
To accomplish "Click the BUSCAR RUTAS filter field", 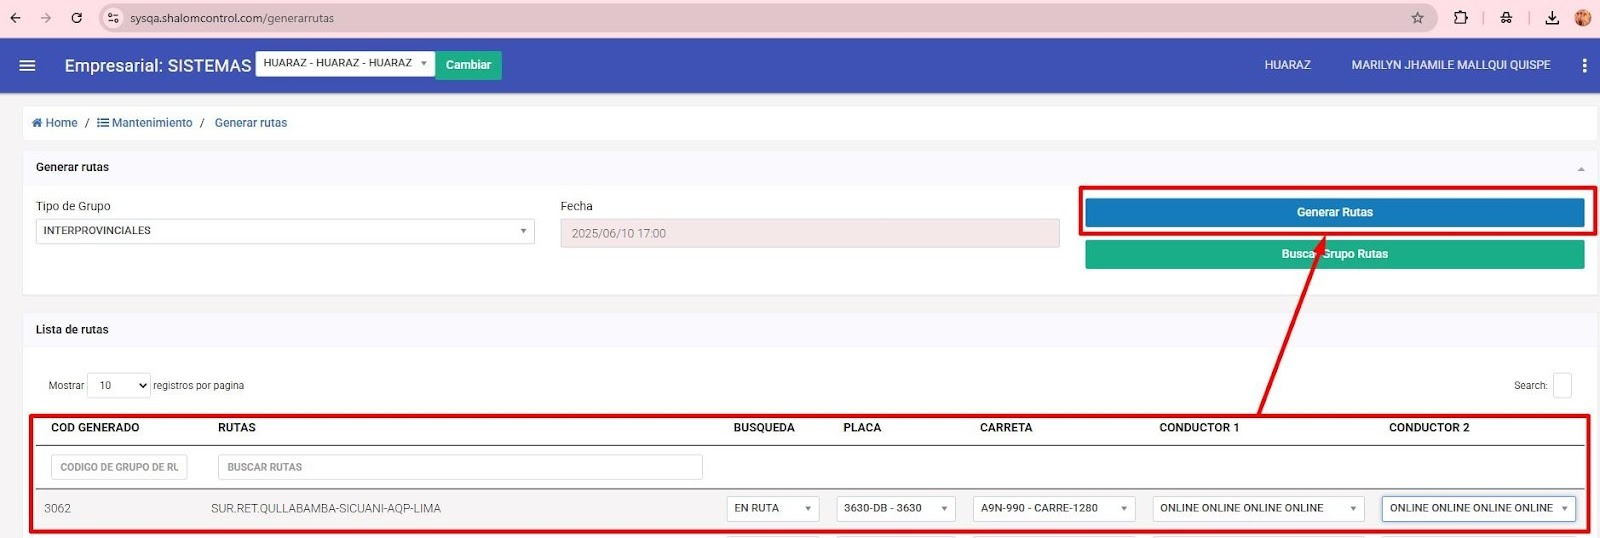I will (460, 467).
